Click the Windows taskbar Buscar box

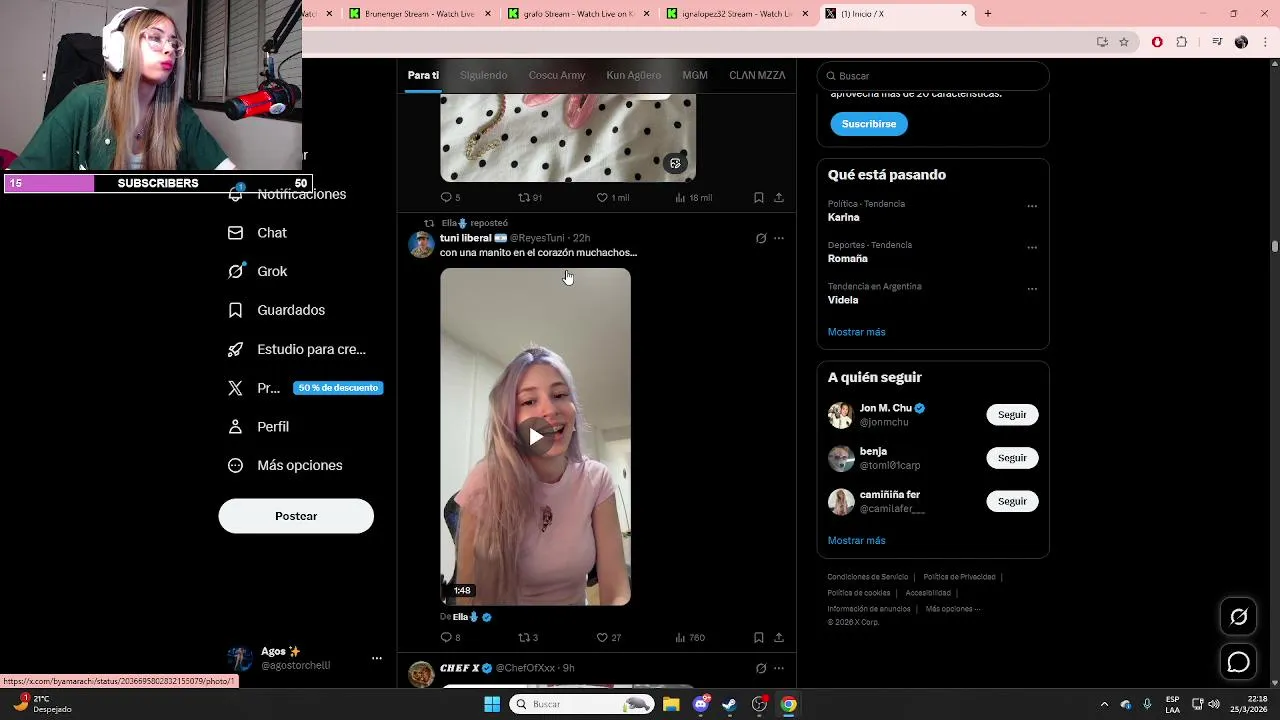click(x=582, y=704)
